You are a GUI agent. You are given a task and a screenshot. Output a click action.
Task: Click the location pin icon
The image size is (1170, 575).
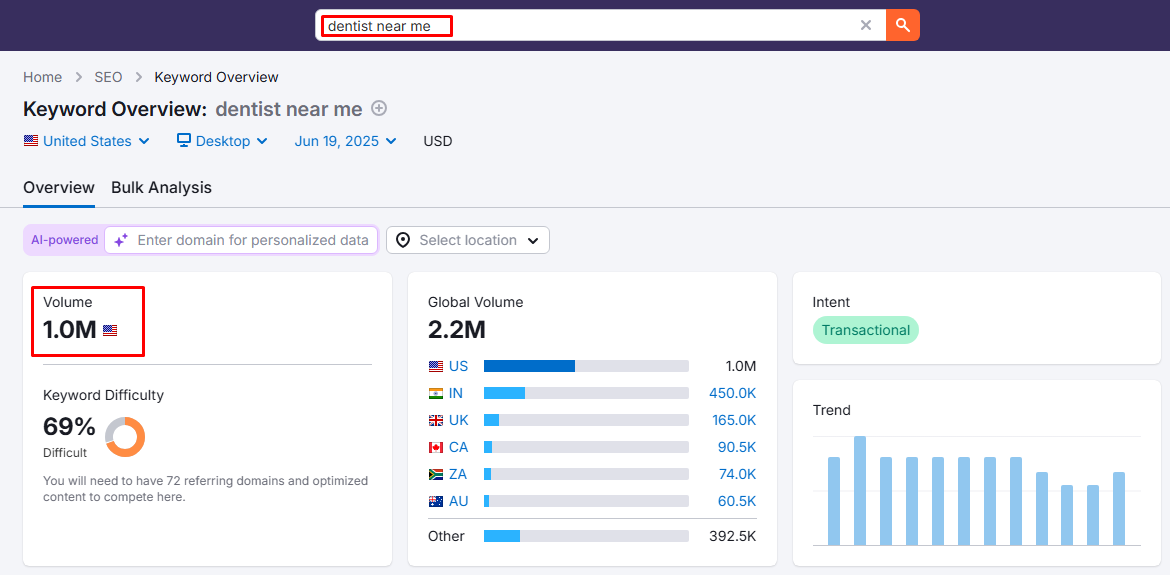(403, 240)
